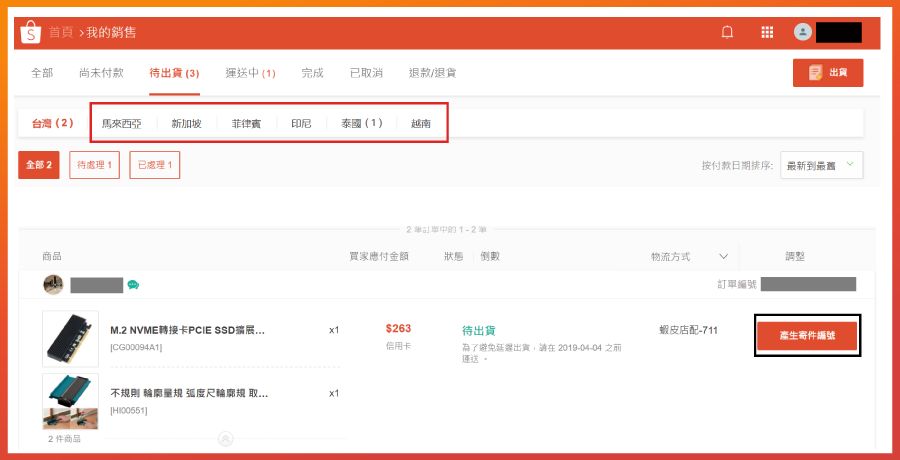Switch to the 運送中 (1) tab
Viewport: 900px width, 460px height.
250,74
